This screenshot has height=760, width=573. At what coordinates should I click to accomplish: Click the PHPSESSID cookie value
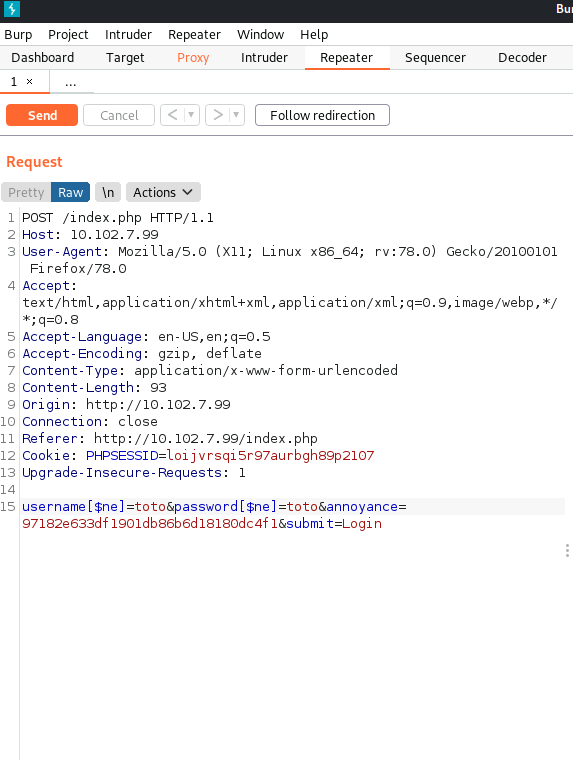pyautogui.click(x=271, y=456)
